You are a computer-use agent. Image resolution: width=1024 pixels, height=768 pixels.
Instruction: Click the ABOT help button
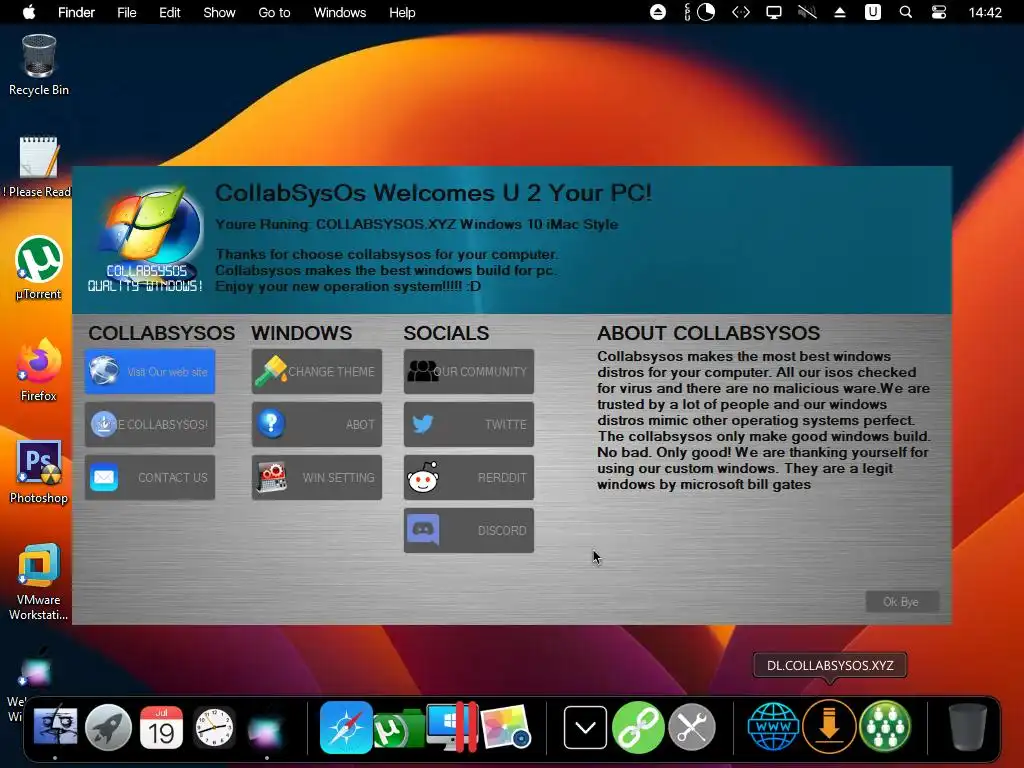point(317,424)
